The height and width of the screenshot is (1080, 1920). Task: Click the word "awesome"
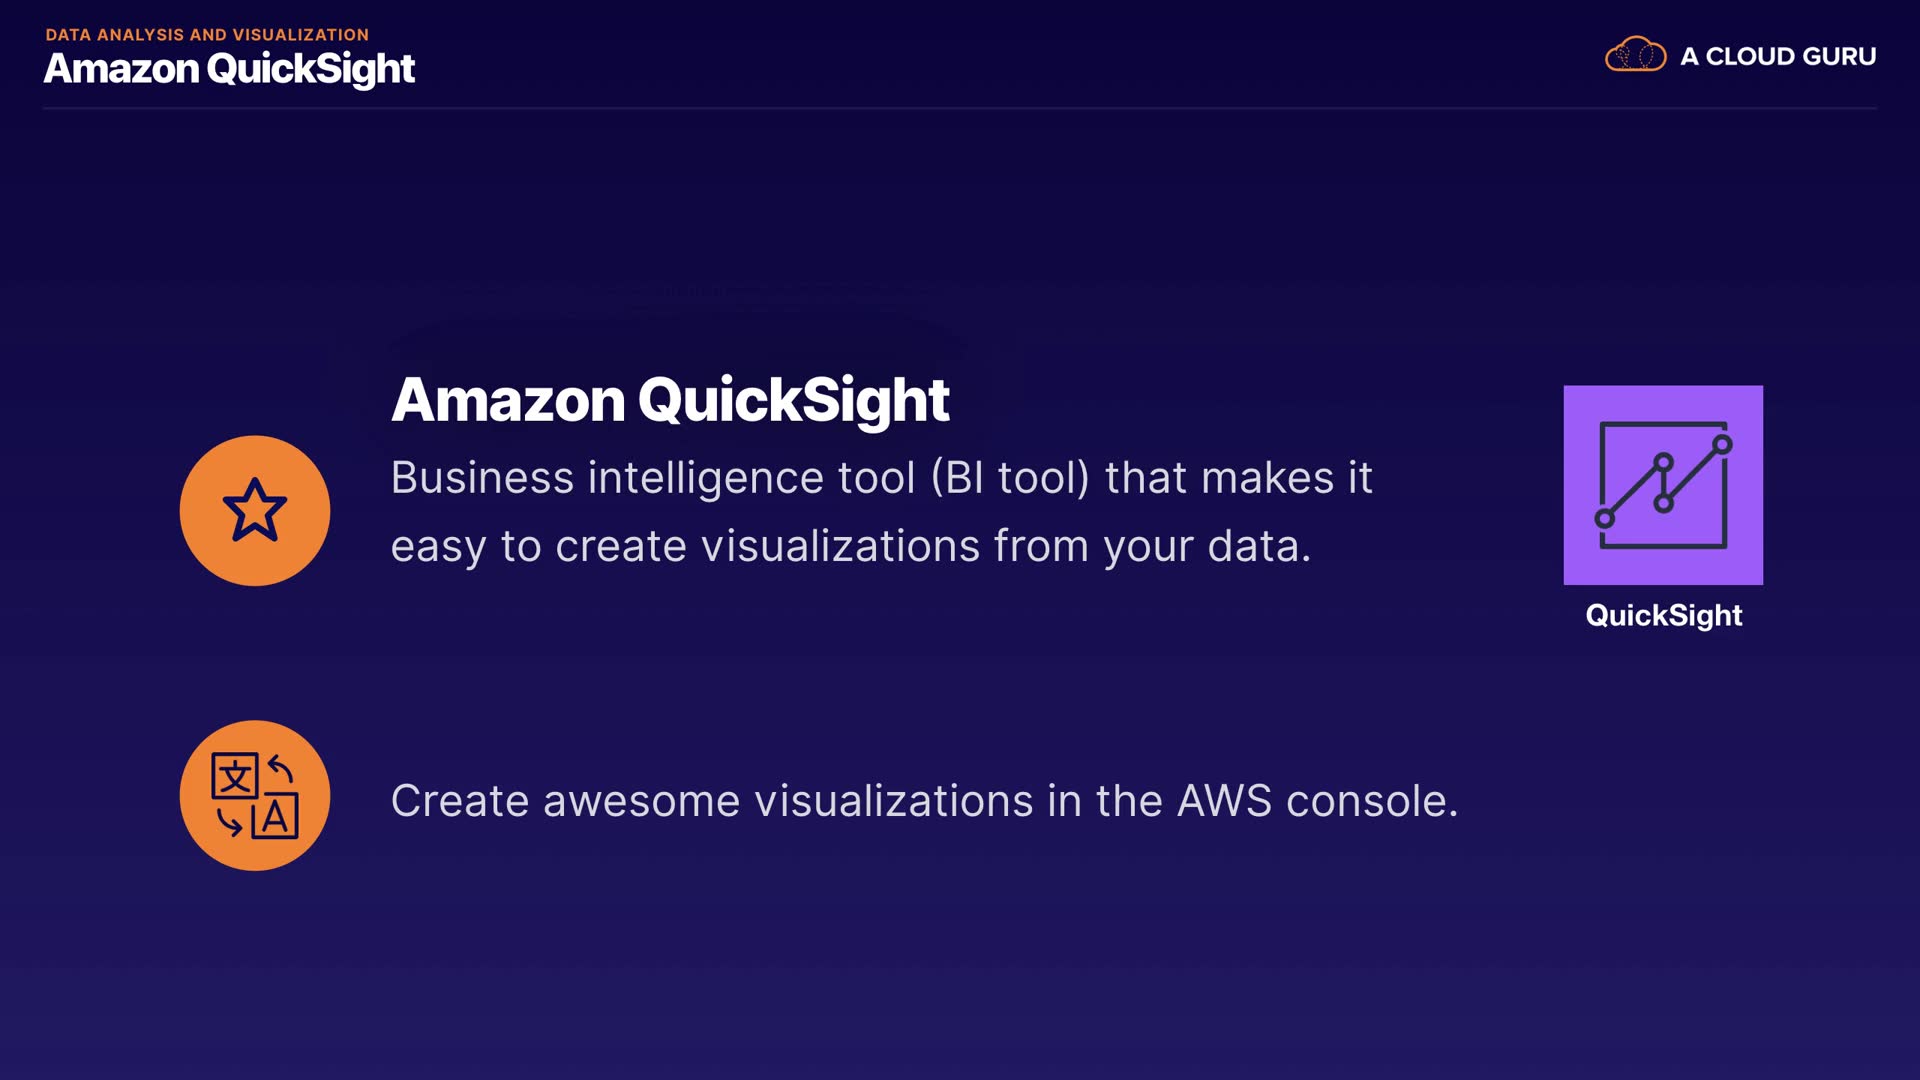(x=641, y=801)
